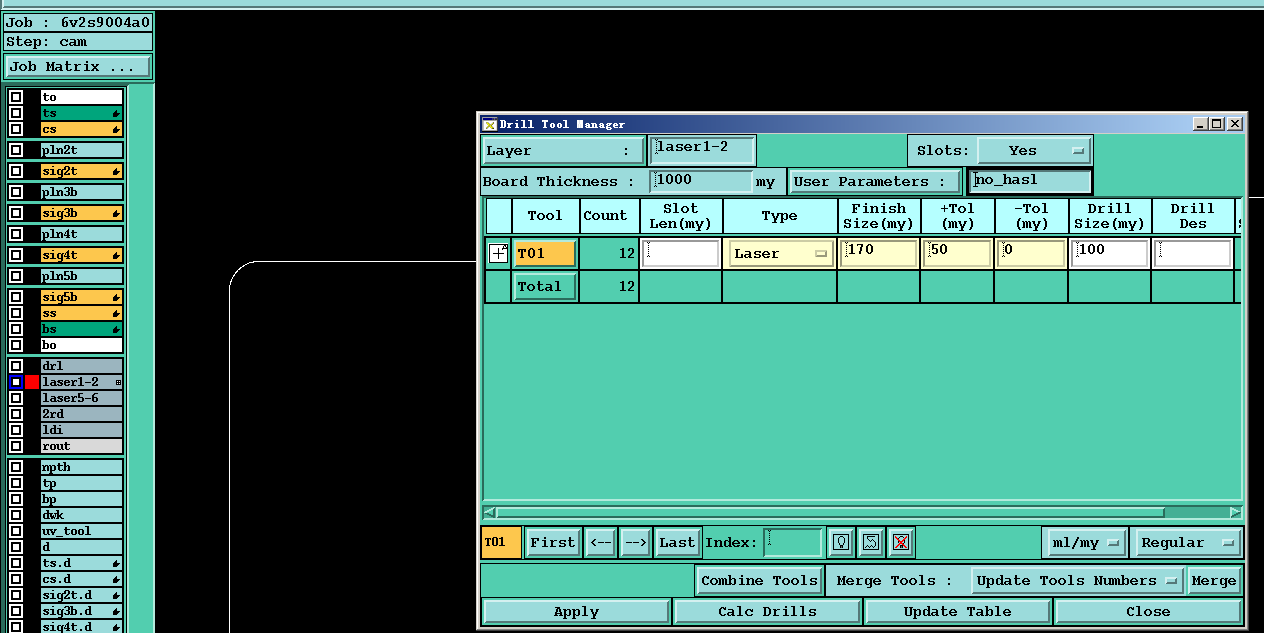Click the edit marker on sig2t.d layer
Viewport: 1264px width, 633px height.
click(116, 596)
